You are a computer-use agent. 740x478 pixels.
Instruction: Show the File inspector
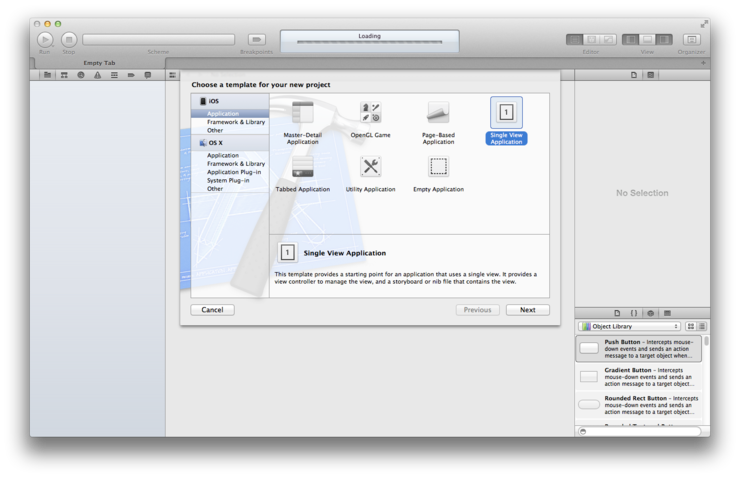coord(634,75)
